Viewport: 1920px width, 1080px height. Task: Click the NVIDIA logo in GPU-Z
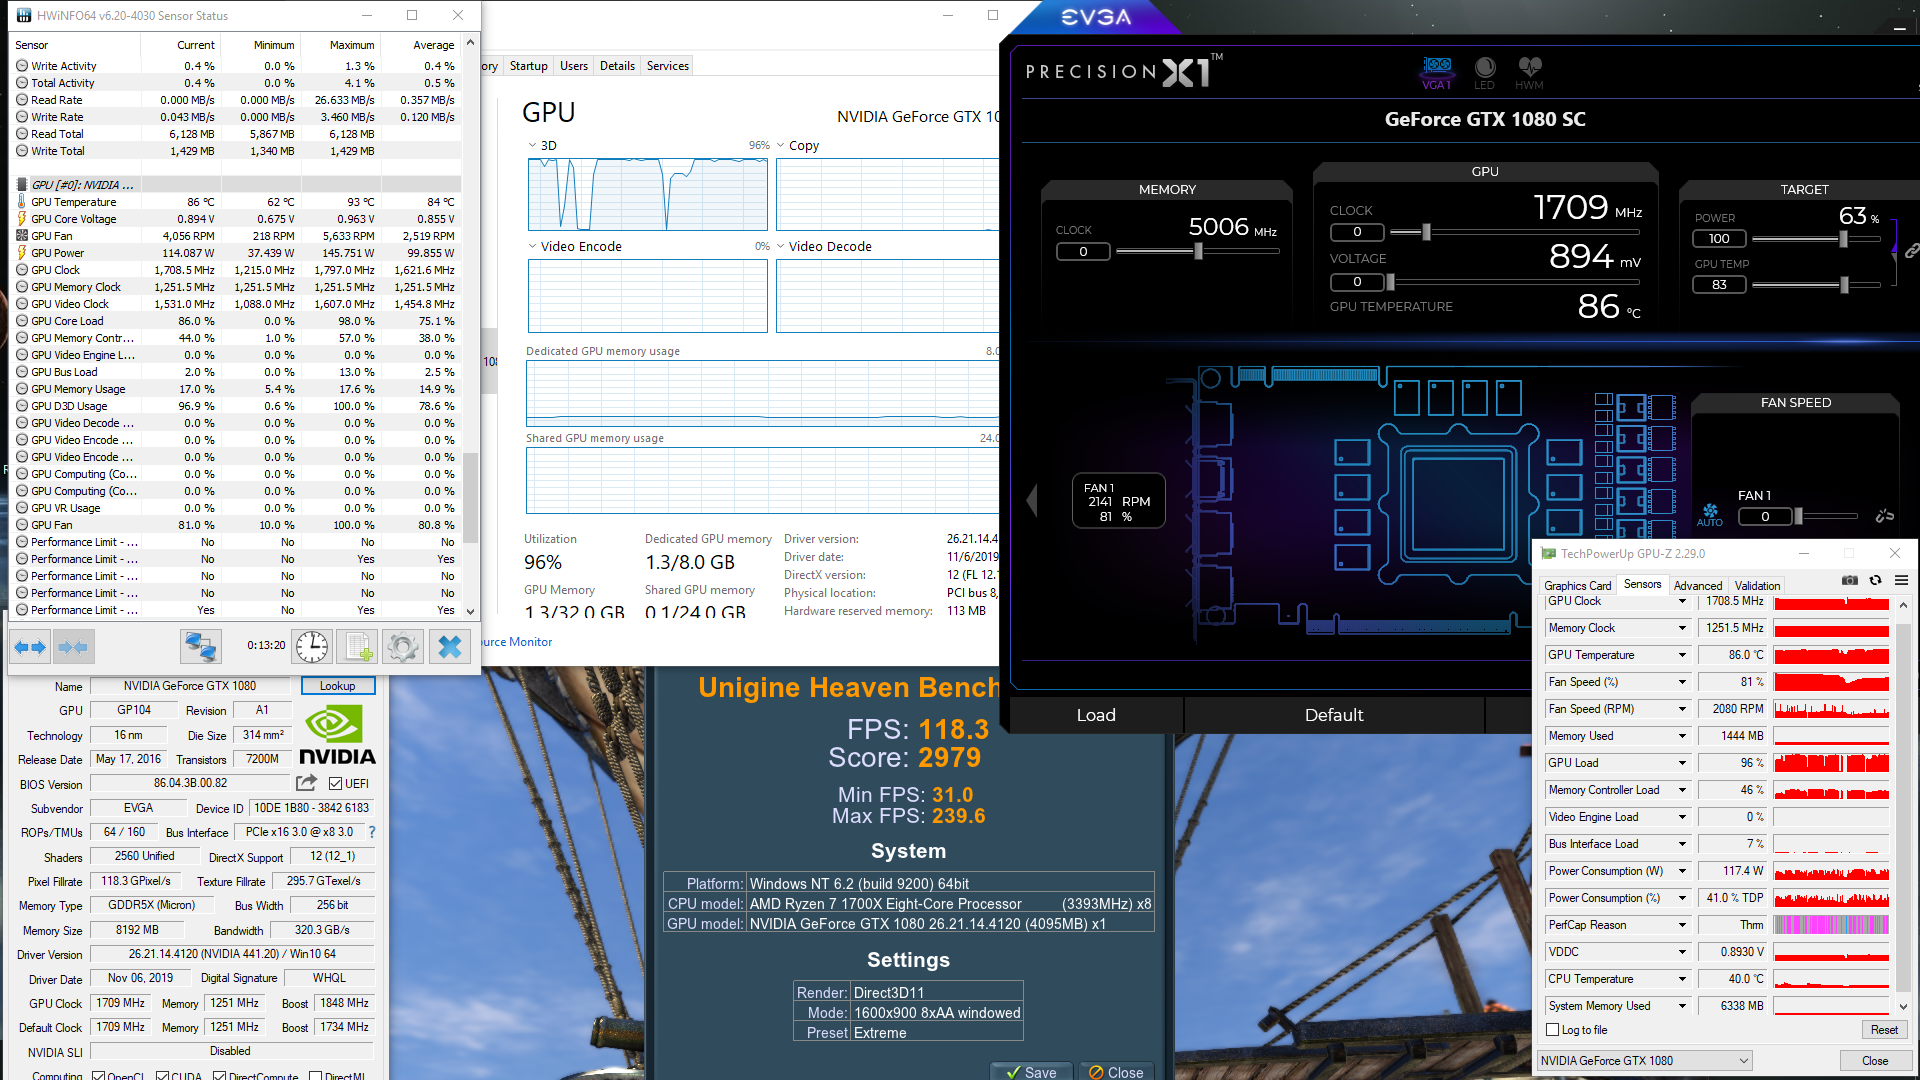click(x=337, y=735)
